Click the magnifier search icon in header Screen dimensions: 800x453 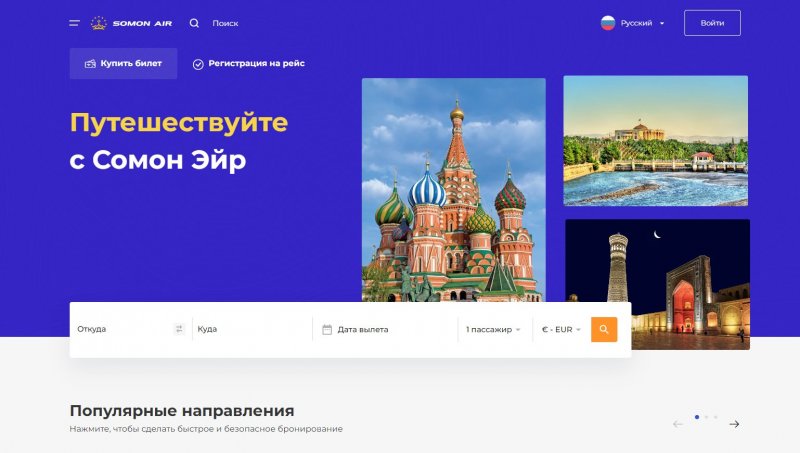(194, 23)
